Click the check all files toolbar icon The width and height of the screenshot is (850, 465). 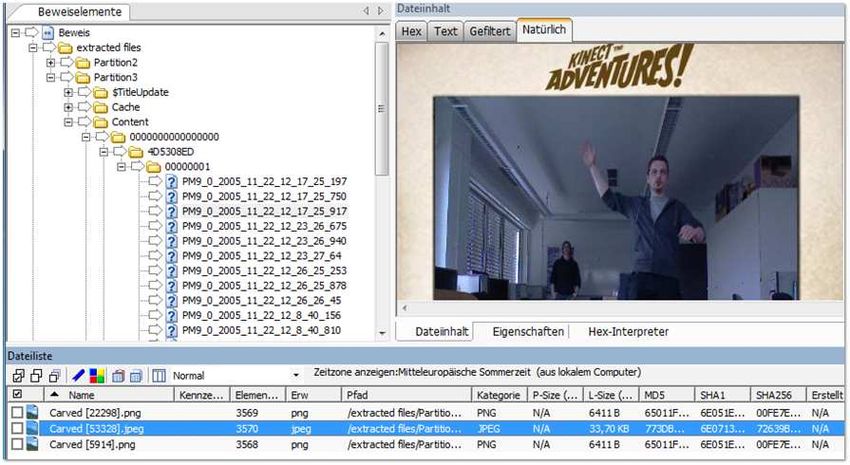(x=18, y=375)
